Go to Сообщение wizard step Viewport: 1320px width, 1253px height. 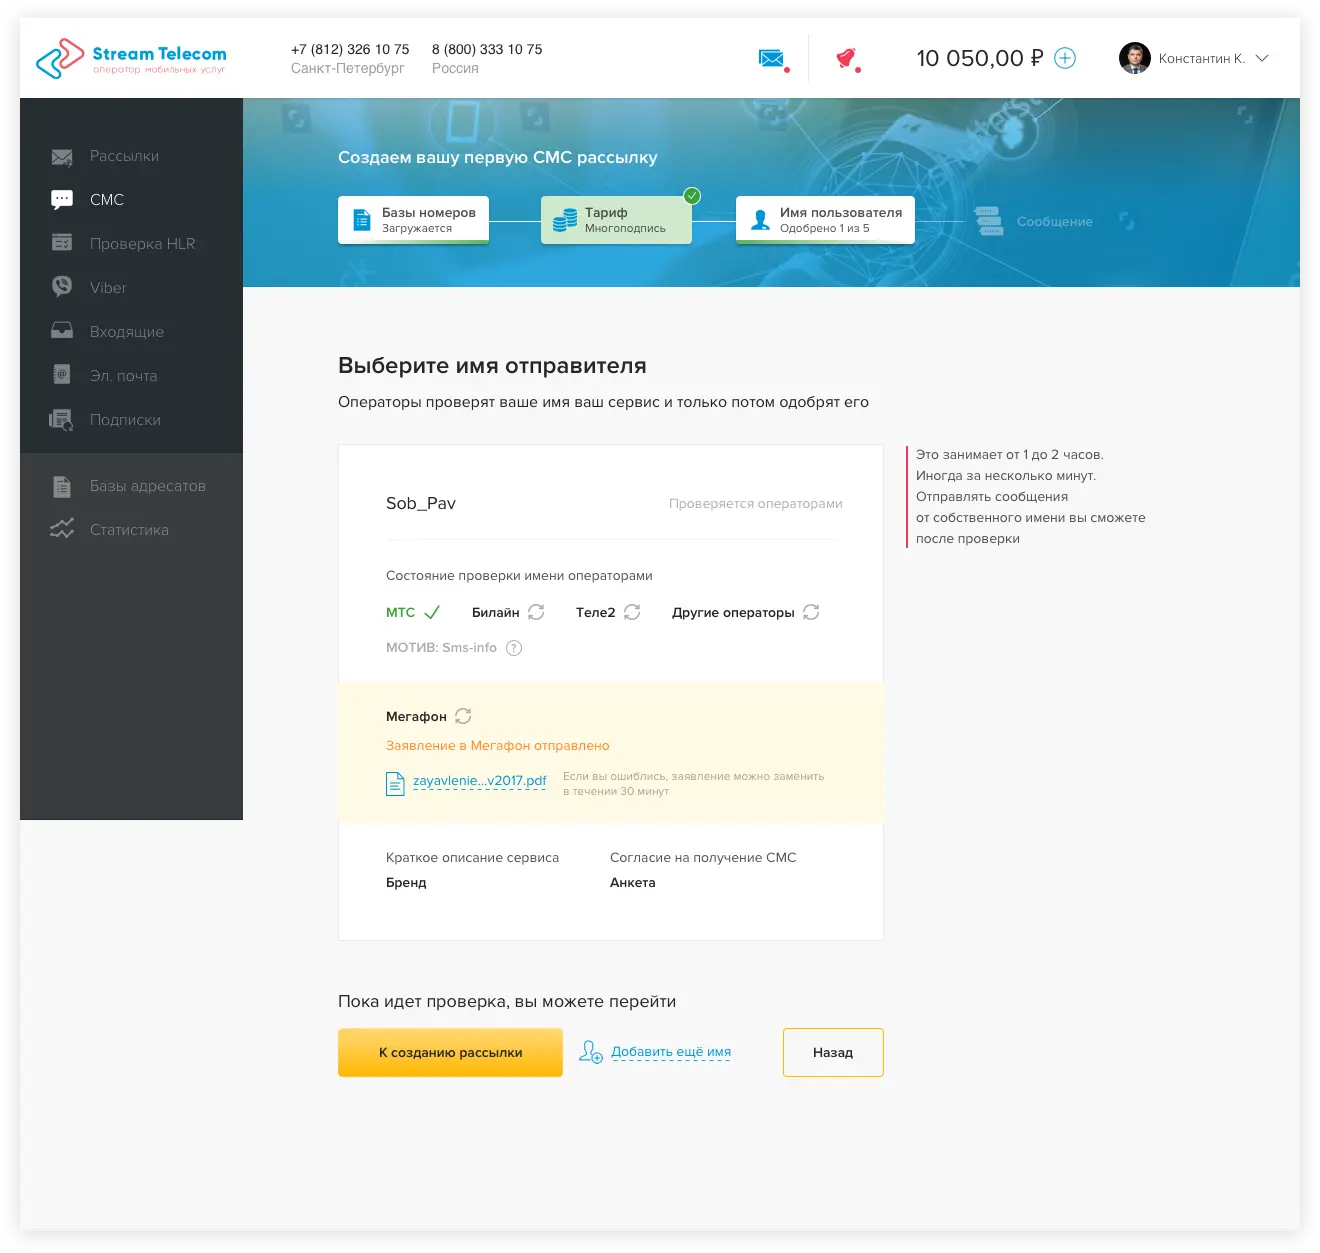pos(1034,221)
